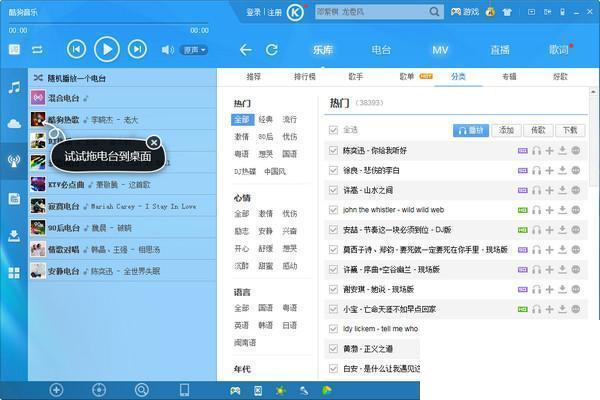Open the 排行榜 sub-tab
This screenshot has width=600, height=400.
(305, 77)
